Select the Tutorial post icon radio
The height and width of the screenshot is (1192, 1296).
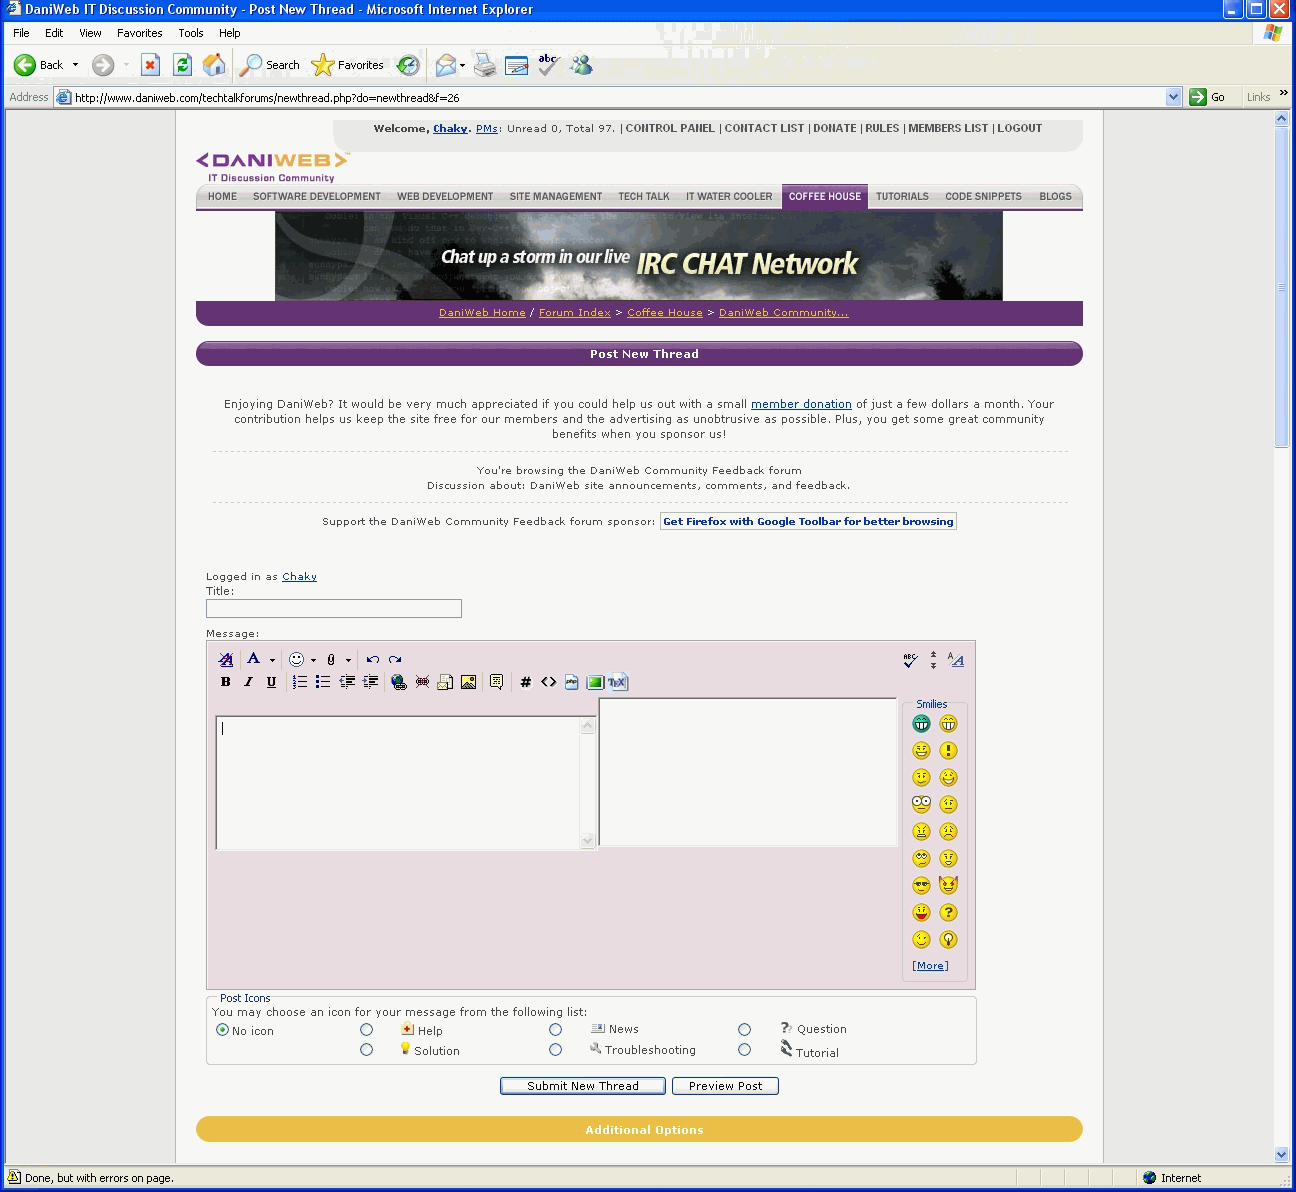coord(745,1050)
